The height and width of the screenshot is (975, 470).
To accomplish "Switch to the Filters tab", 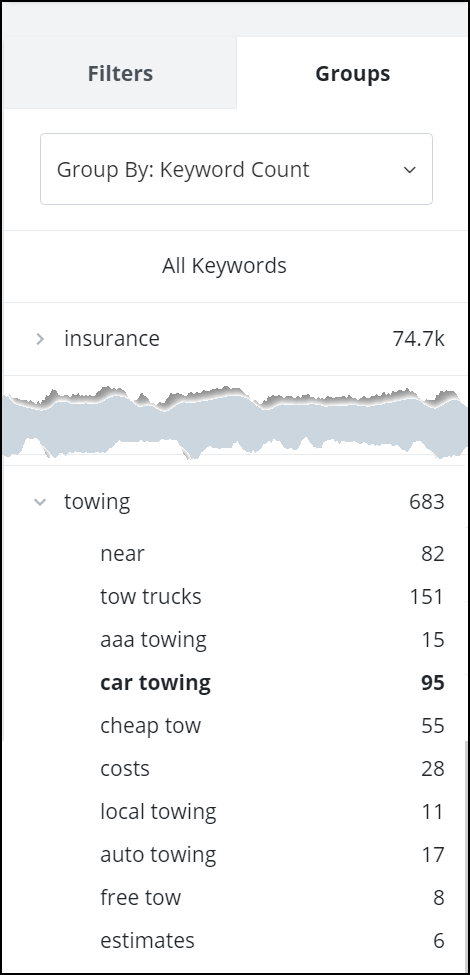I will click(120, 73).
